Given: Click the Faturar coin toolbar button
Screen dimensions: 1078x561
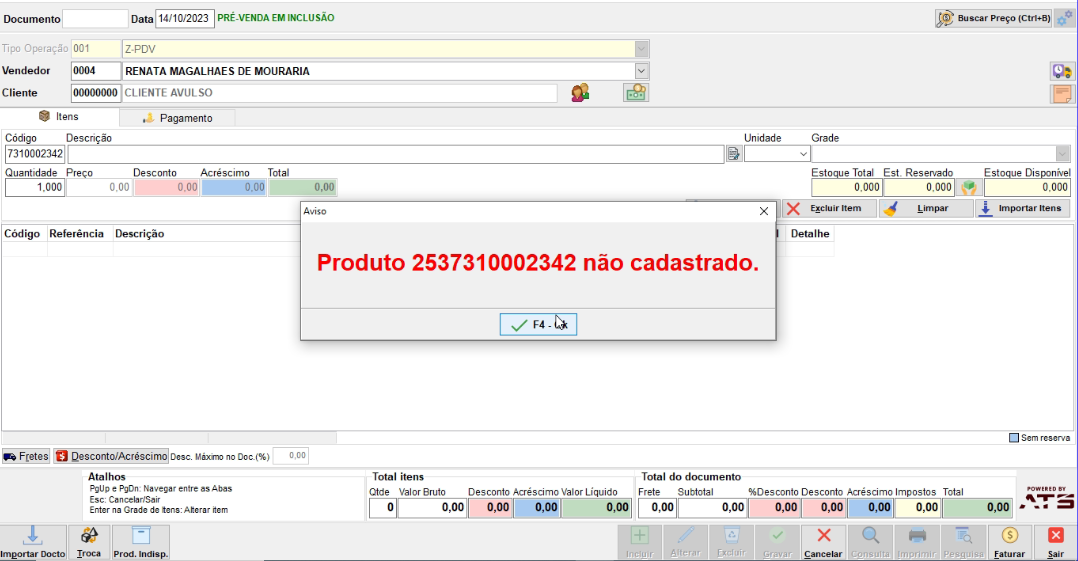Looking at the screenshot, I should coord(1010,542).
